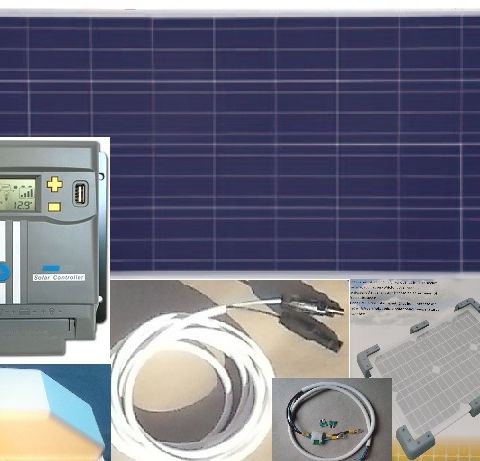Select the panel corner mounting kit image
The image size is (480, 461).
[x=415, y=370]
